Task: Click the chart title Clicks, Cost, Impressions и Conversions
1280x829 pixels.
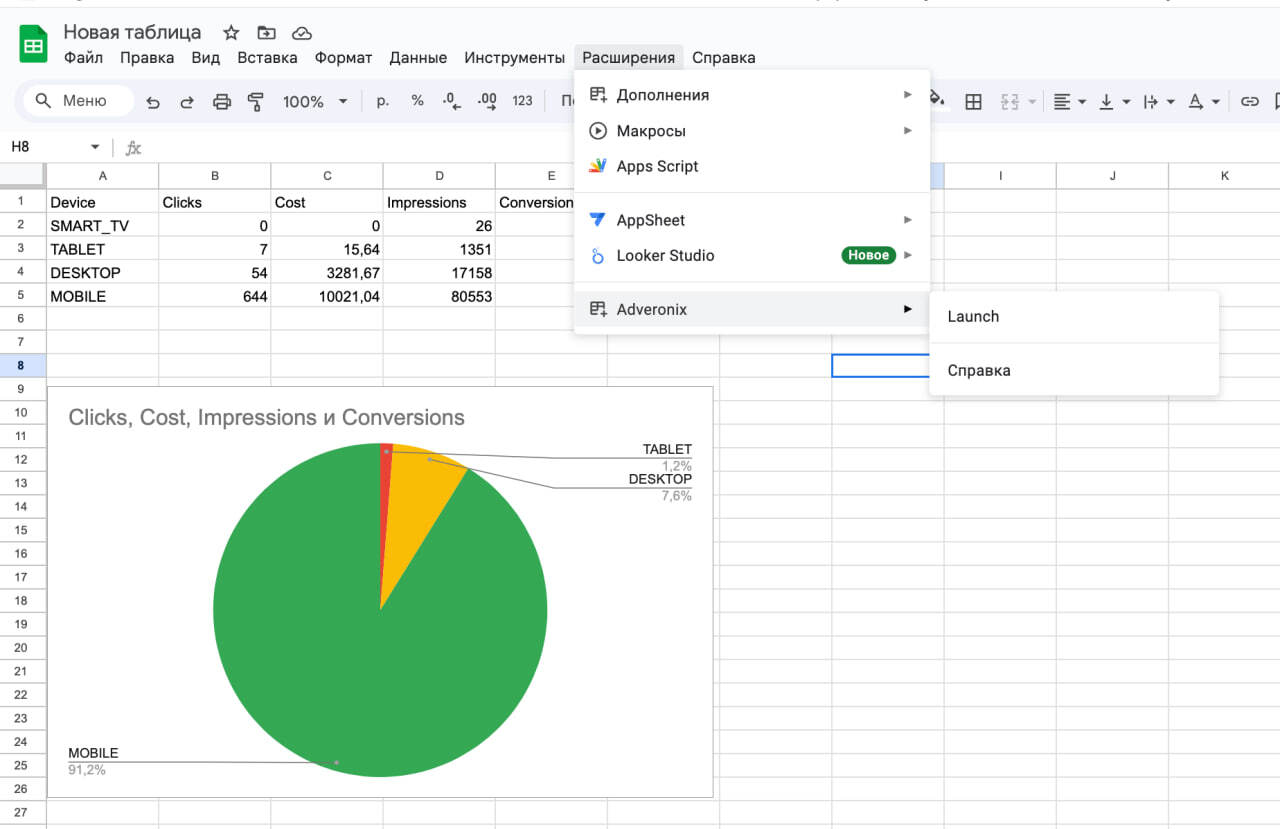Action: tap(266, 418)
